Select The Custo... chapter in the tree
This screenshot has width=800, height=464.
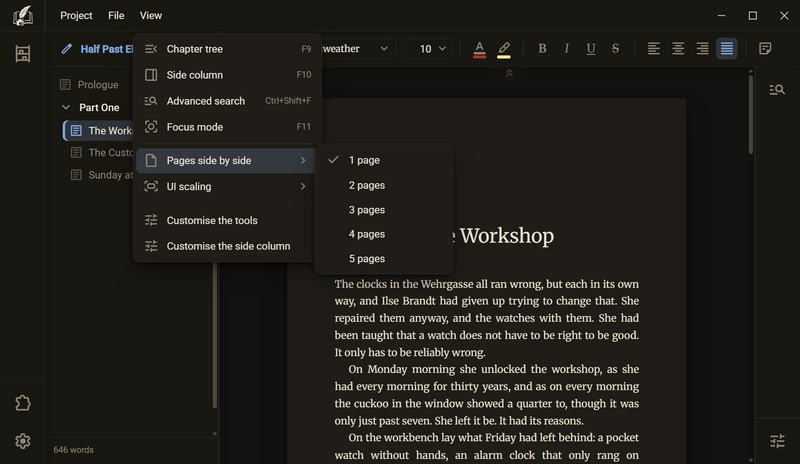(x=101, y=153)
